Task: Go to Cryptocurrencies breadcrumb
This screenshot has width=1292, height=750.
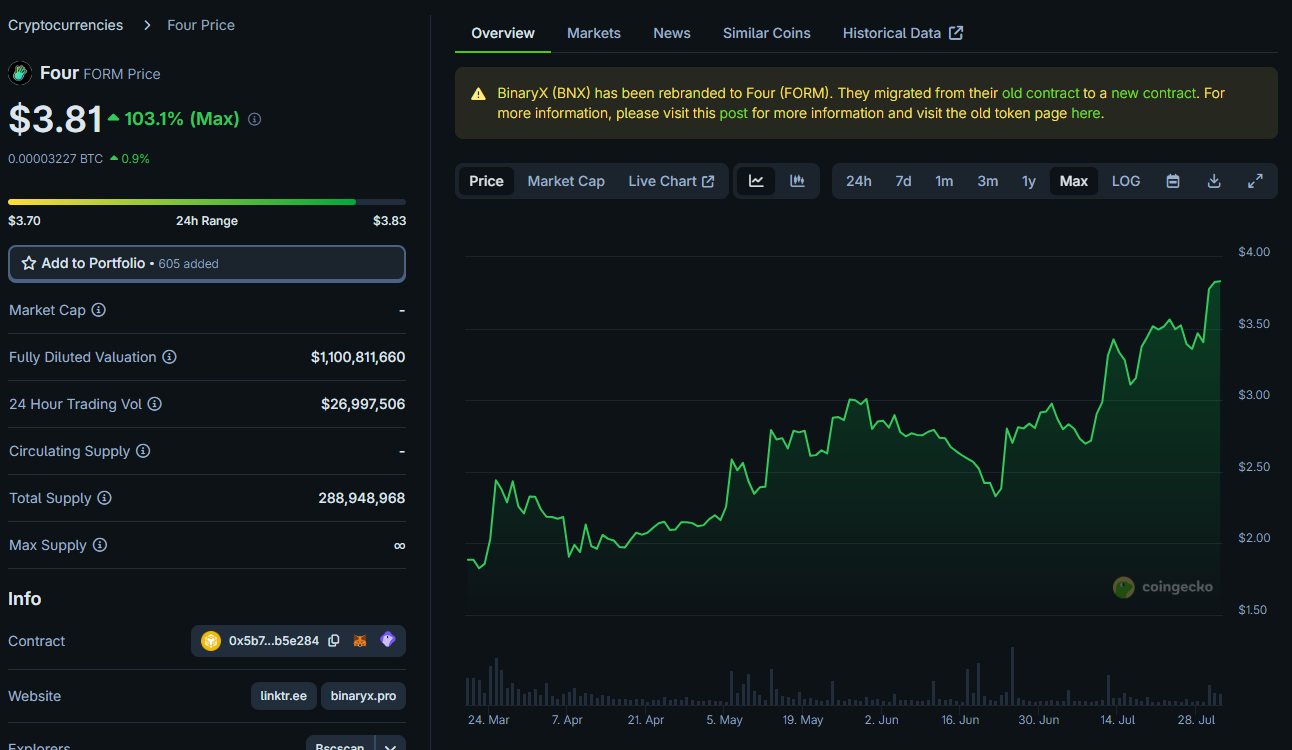Action: (x=66, y=25)
